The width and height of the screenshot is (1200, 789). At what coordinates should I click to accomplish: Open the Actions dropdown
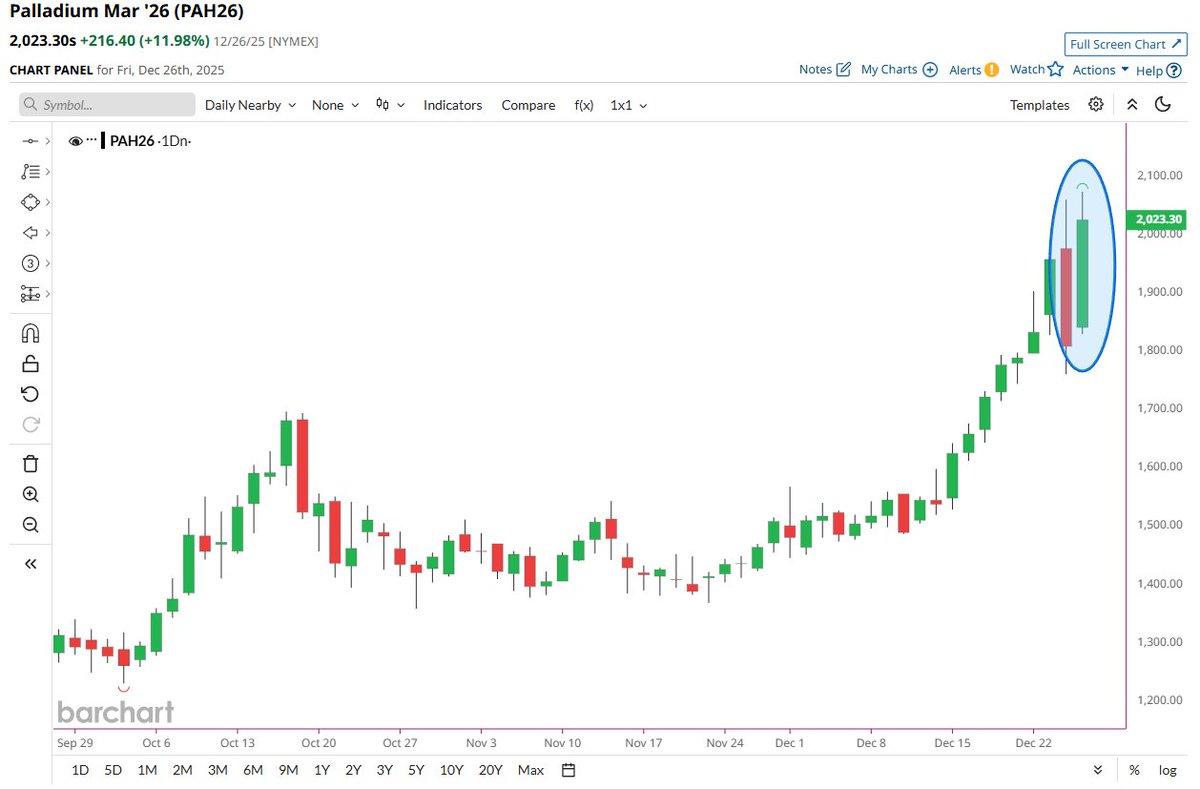tap(1100, 70)
